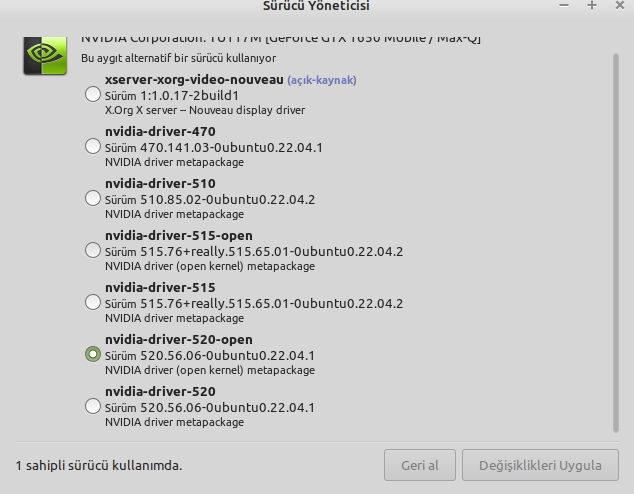Click the nvidia-driver-520-open bold title
The width and height of the screenshot is (634, 494).
[x=179, y=340]
